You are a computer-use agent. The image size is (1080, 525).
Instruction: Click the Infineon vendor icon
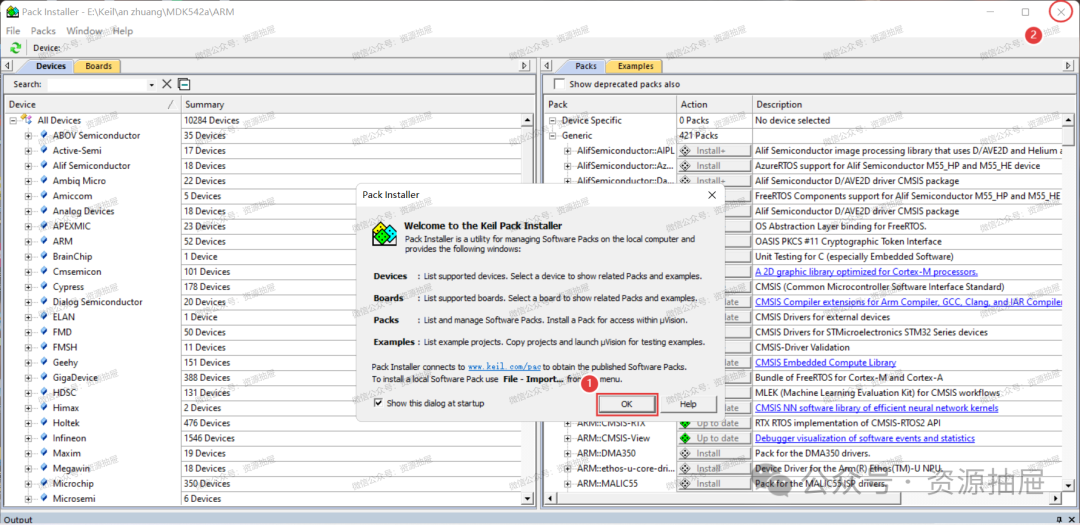point(44,438)
